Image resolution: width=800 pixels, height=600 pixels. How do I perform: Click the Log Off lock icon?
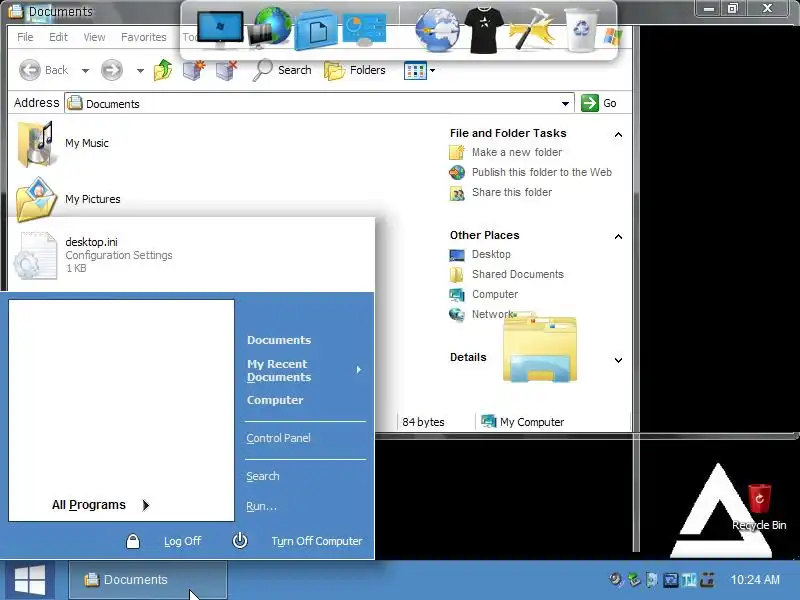[x=133, y=541]
